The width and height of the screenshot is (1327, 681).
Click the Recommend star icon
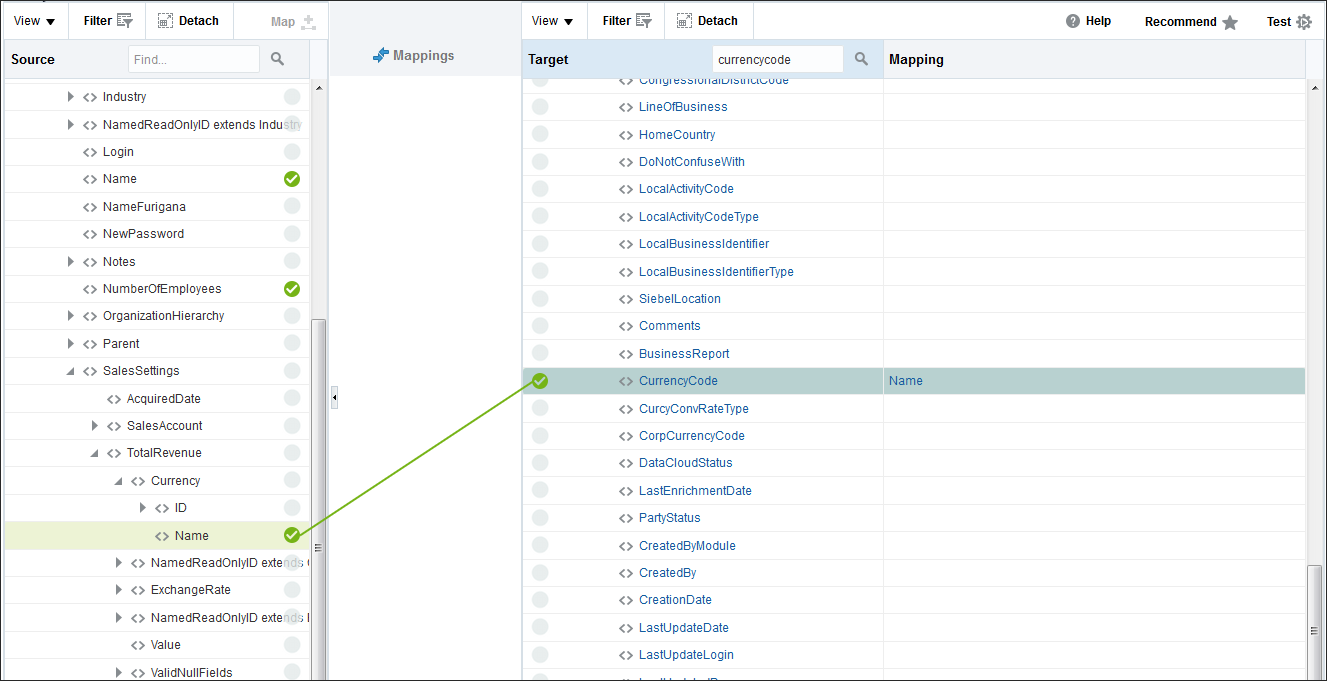(x=1230, y=20)
